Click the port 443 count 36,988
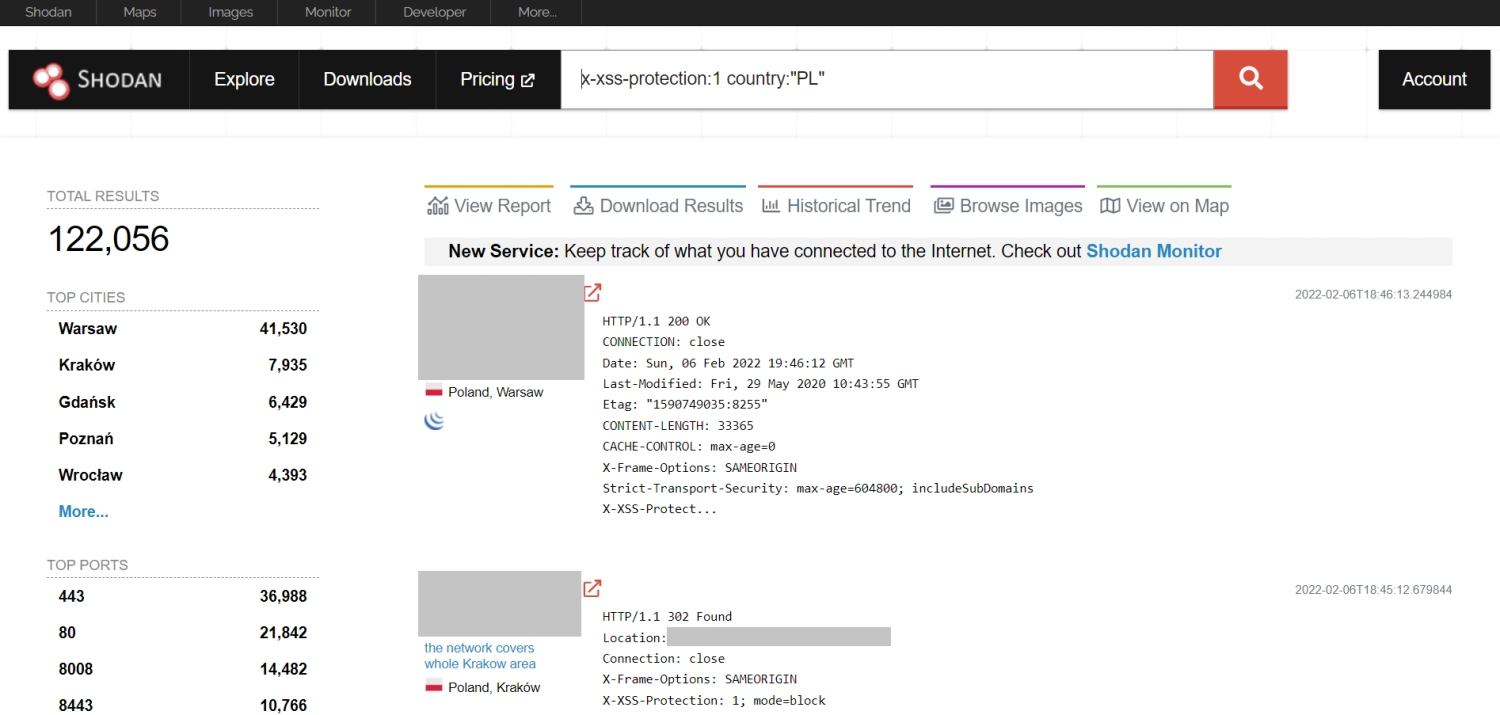 (283, 596)
